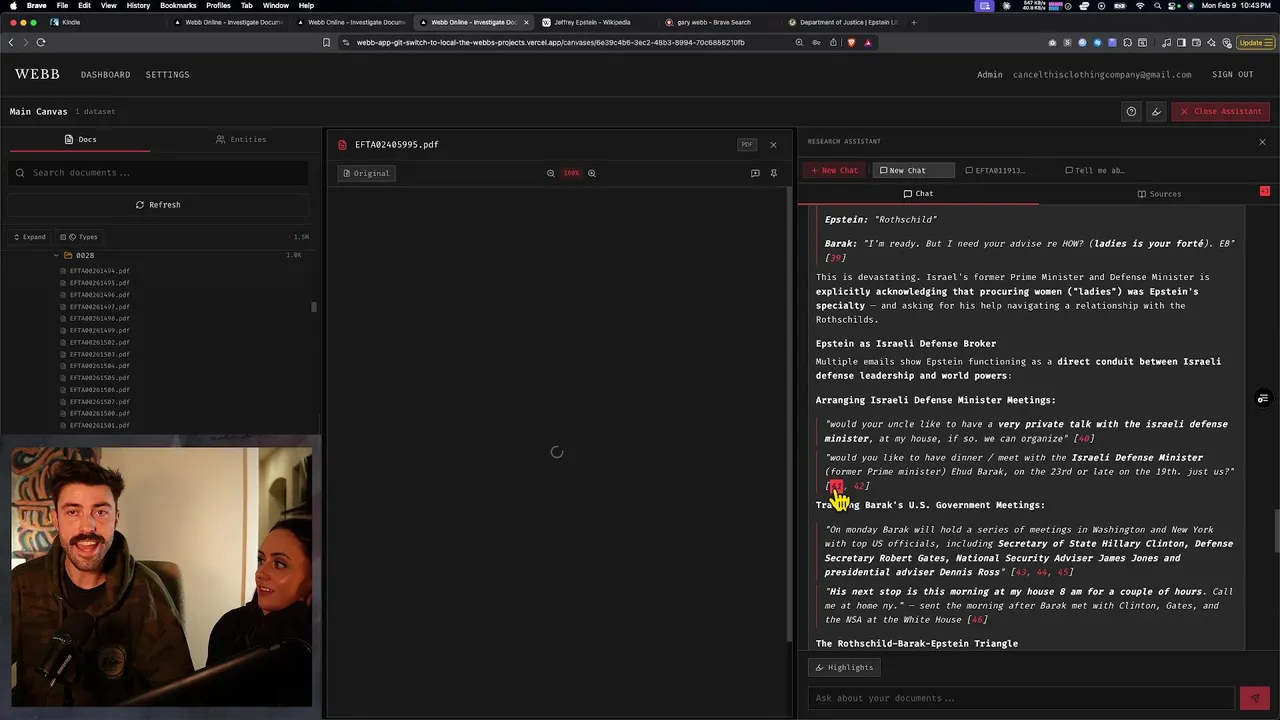Screen dimensions: 1280x720
Task: Open the Highlights button
Action: [845, 667]
